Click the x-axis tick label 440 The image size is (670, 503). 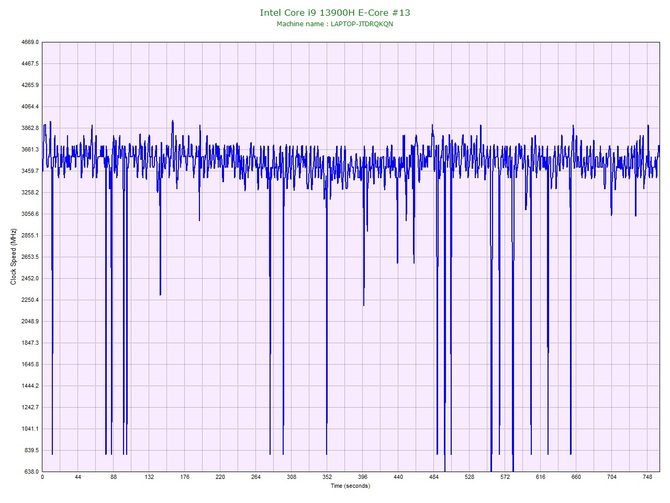(x=398, y=477)
